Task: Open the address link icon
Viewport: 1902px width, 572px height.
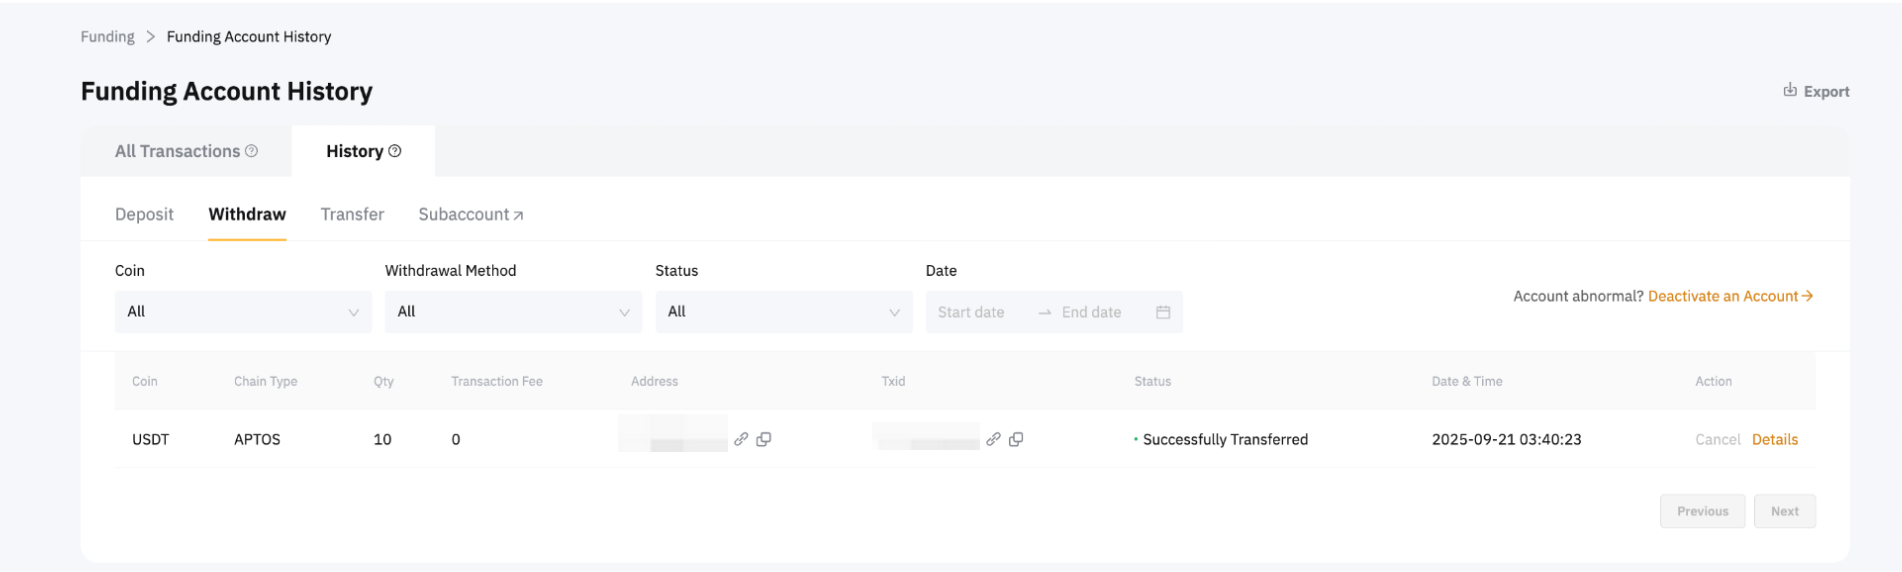Action: [741, 439]
